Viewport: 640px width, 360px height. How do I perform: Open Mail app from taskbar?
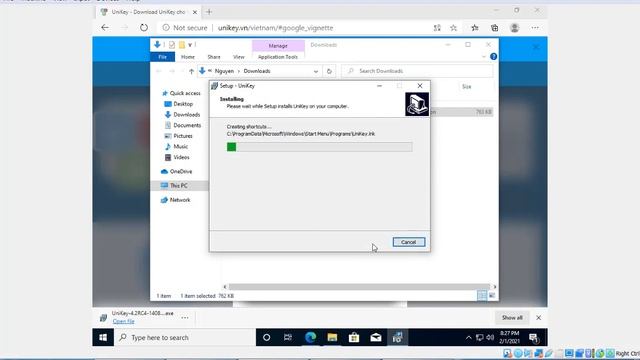pos(376,338)
